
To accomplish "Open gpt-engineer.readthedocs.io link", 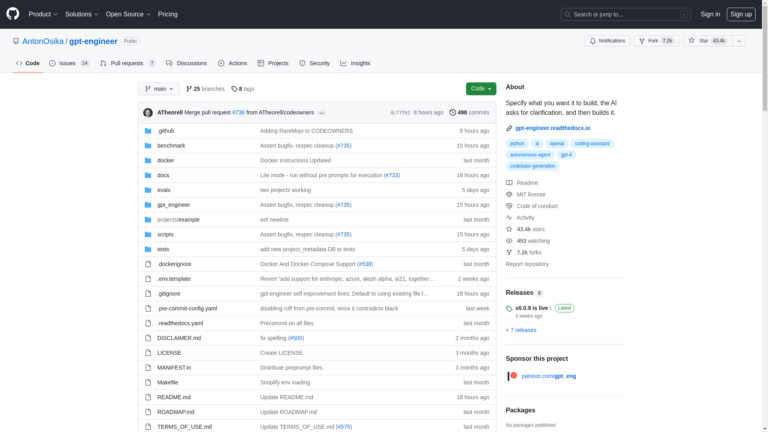I will coord(552,128).
